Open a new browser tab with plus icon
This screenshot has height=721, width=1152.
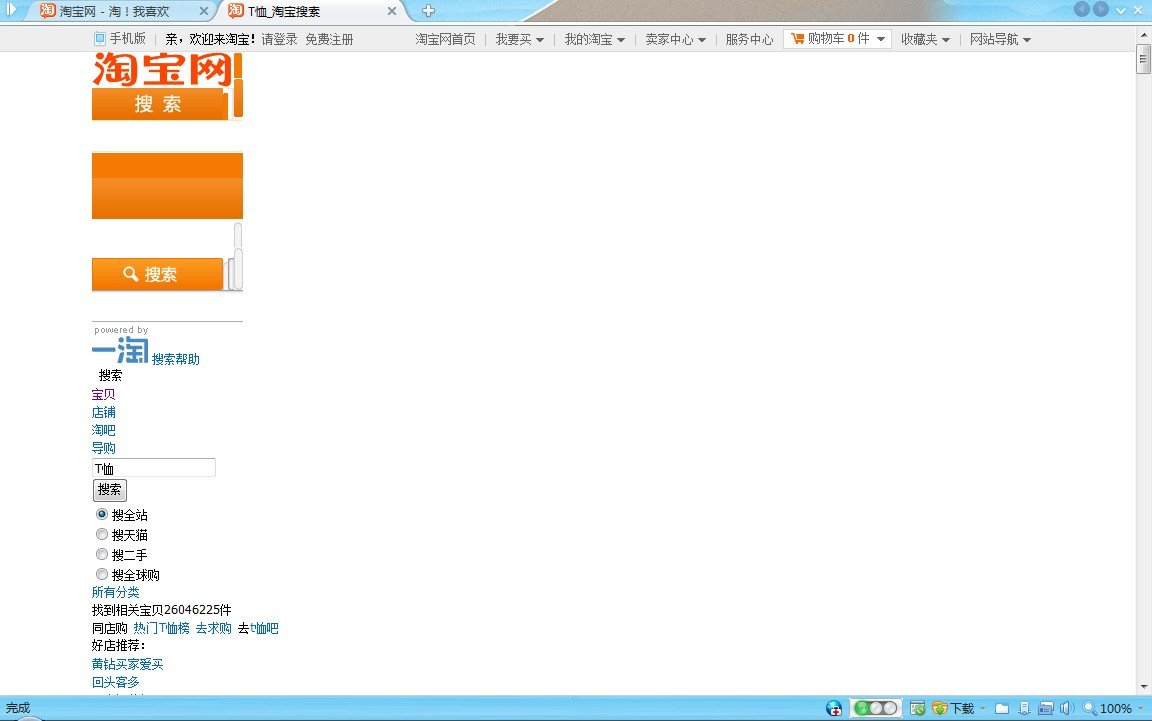pyautogui.click(x=428, y=11)
